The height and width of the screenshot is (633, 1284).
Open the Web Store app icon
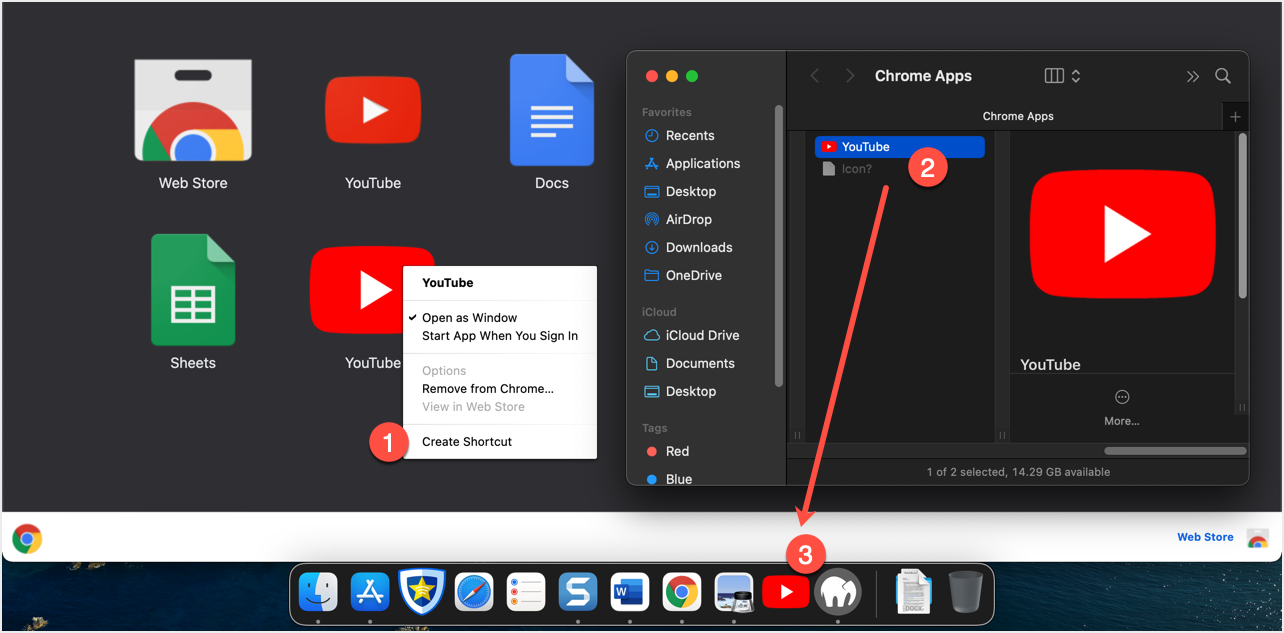193,112
